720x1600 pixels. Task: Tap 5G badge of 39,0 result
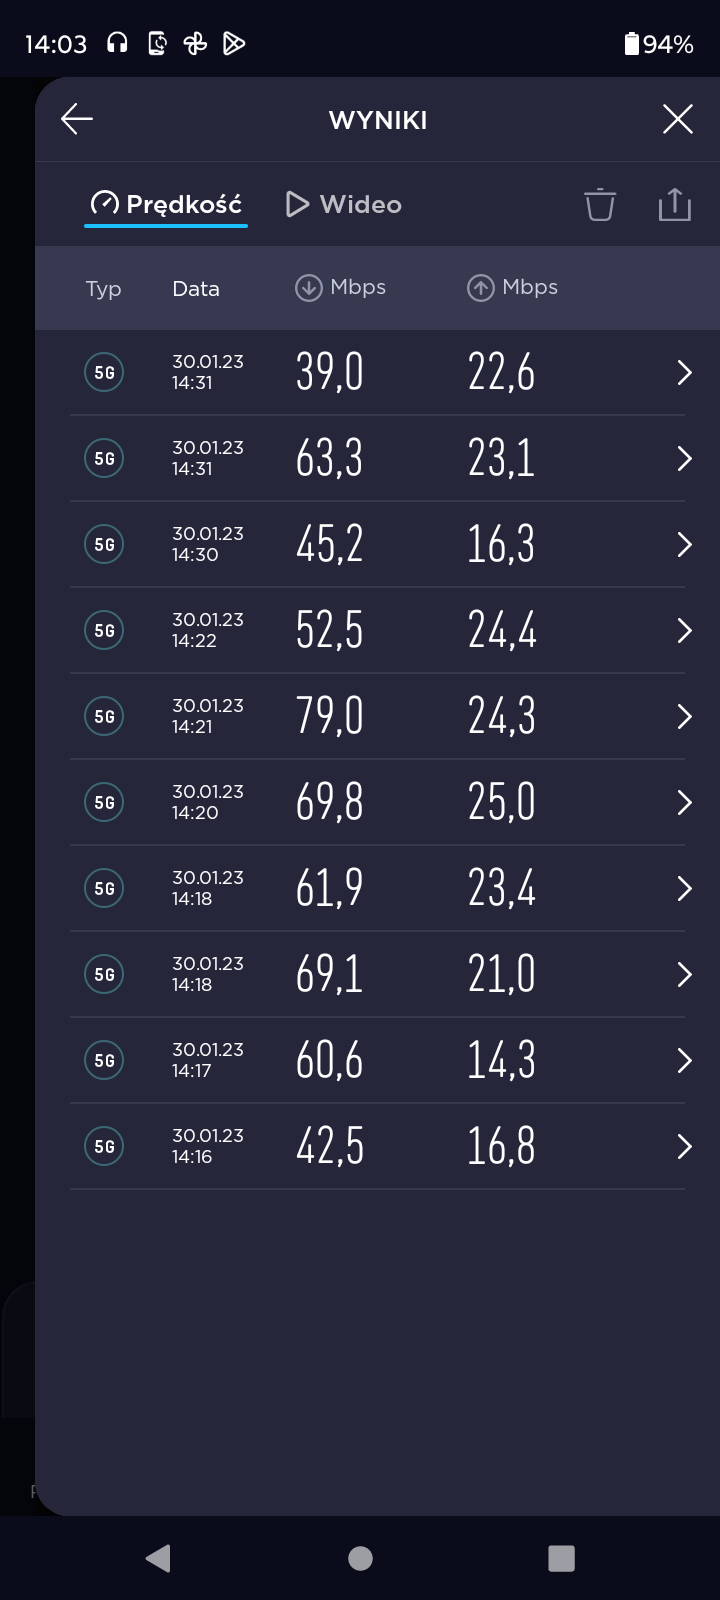click(x=104, y=373)
